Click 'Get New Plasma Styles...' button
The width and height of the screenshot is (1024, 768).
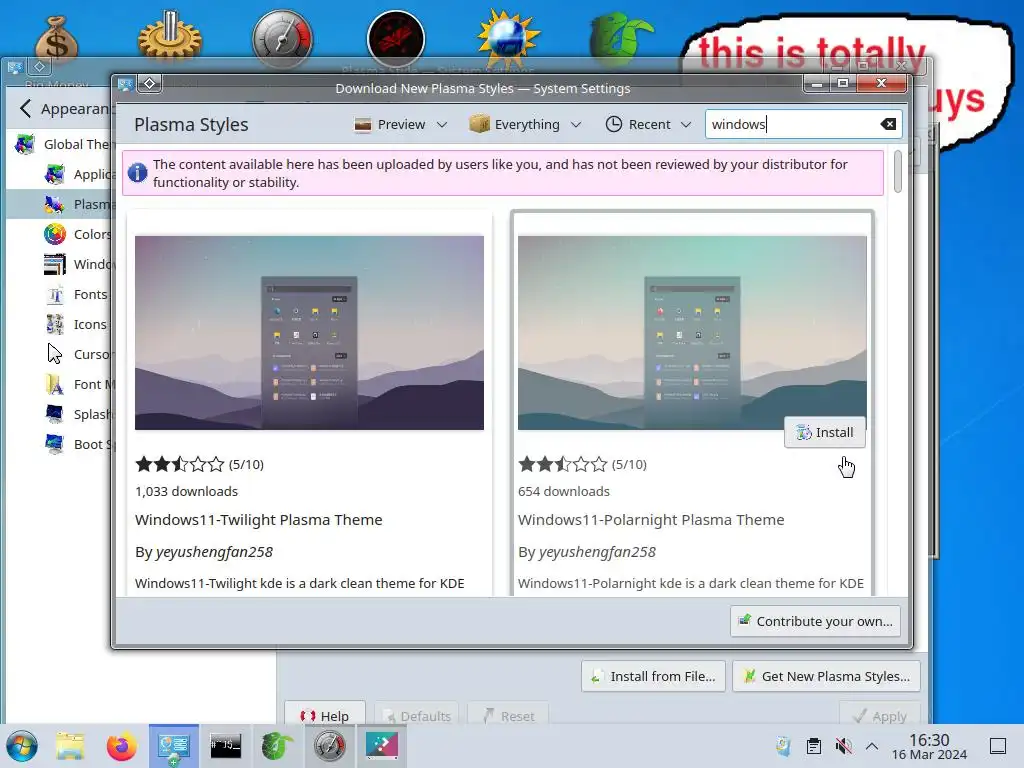point(827,677)
